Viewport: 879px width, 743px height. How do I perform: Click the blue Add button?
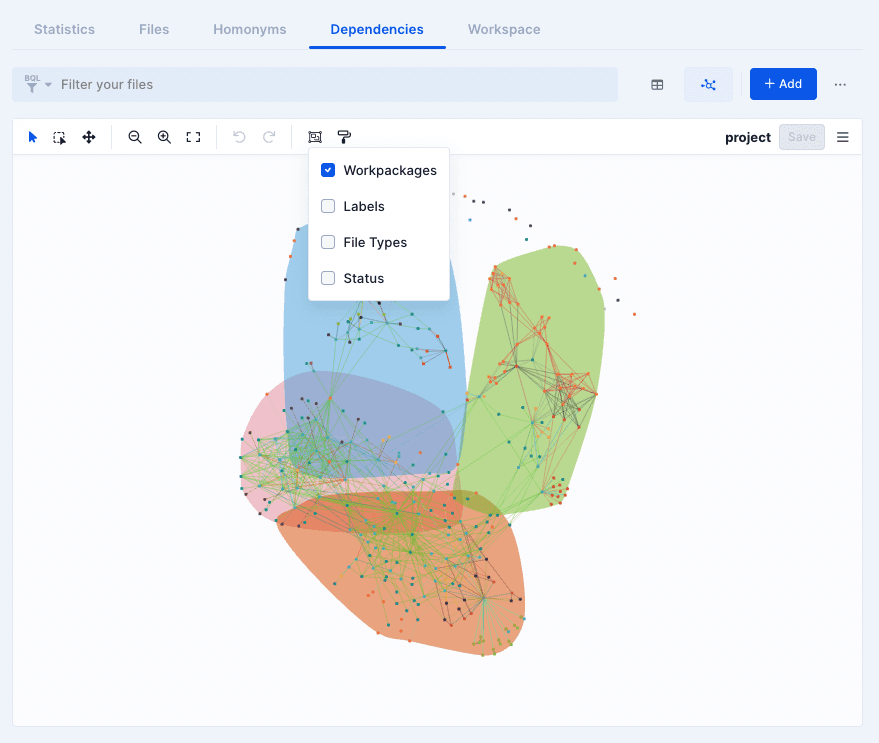click(x=783, y=84)
